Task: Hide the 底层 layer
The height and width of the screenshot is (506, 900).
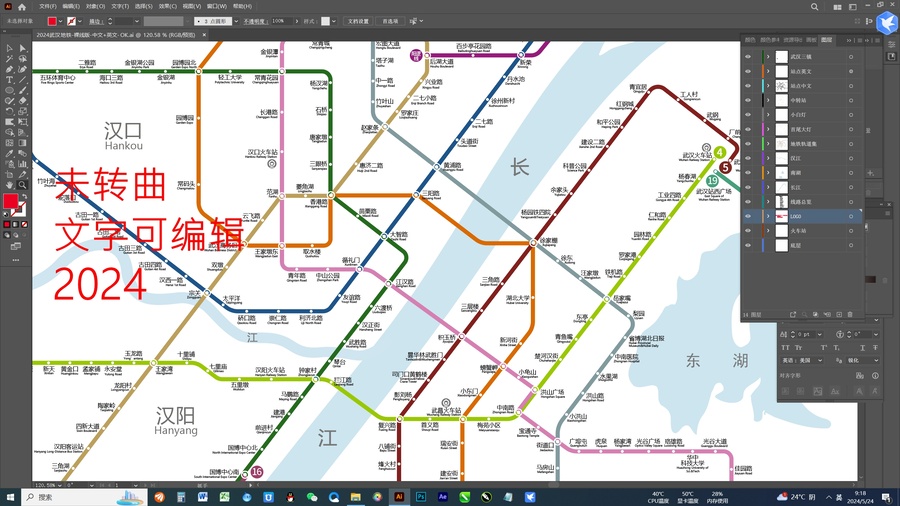Action: pyautogui.click(x=747, y=245)
